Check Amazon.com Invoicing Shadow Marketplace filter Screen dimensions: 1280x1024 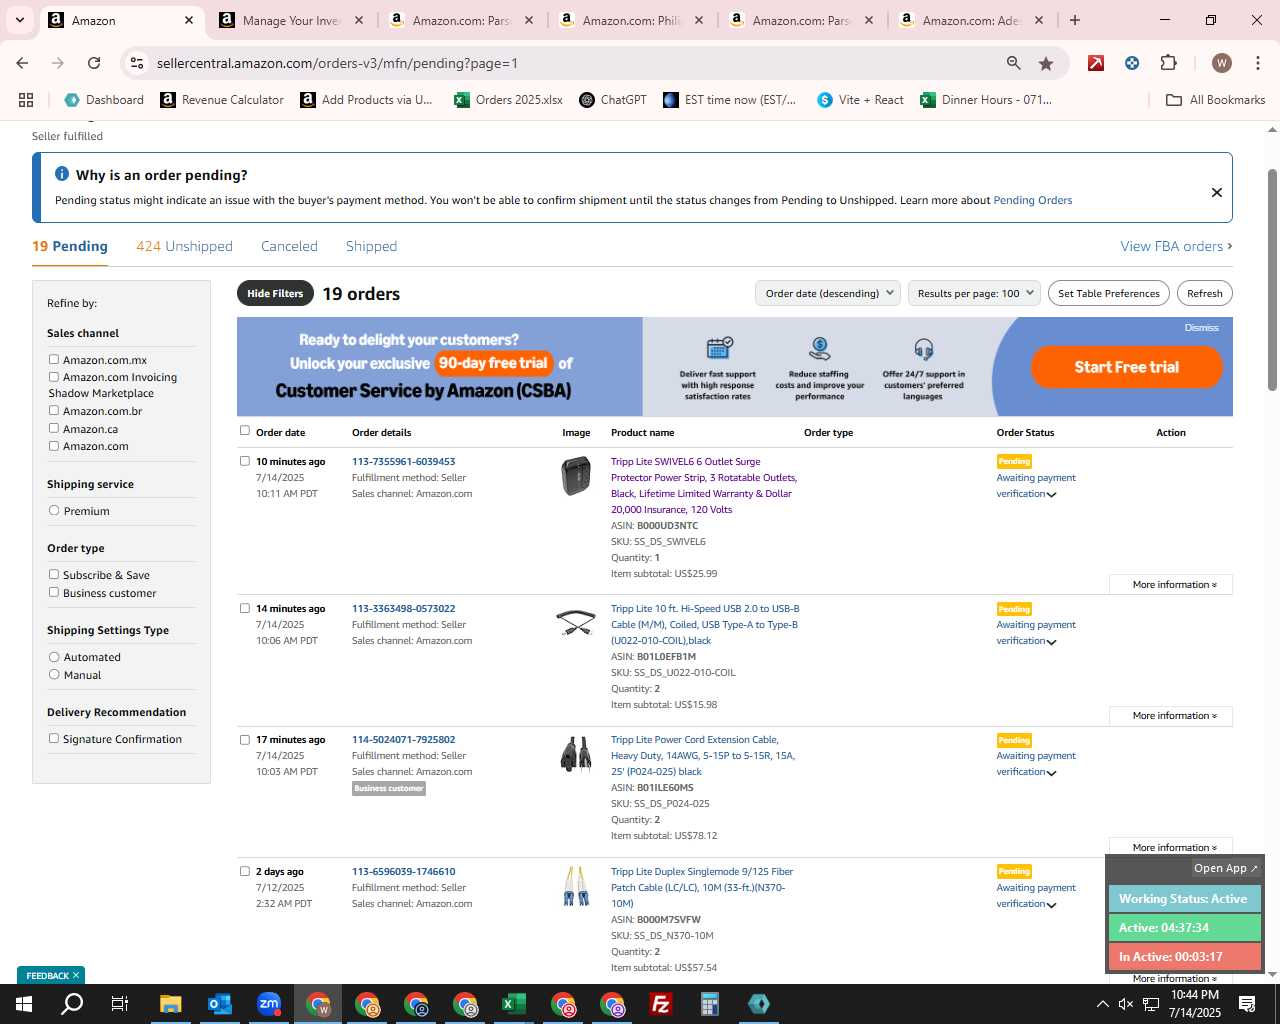coord(54,377)
